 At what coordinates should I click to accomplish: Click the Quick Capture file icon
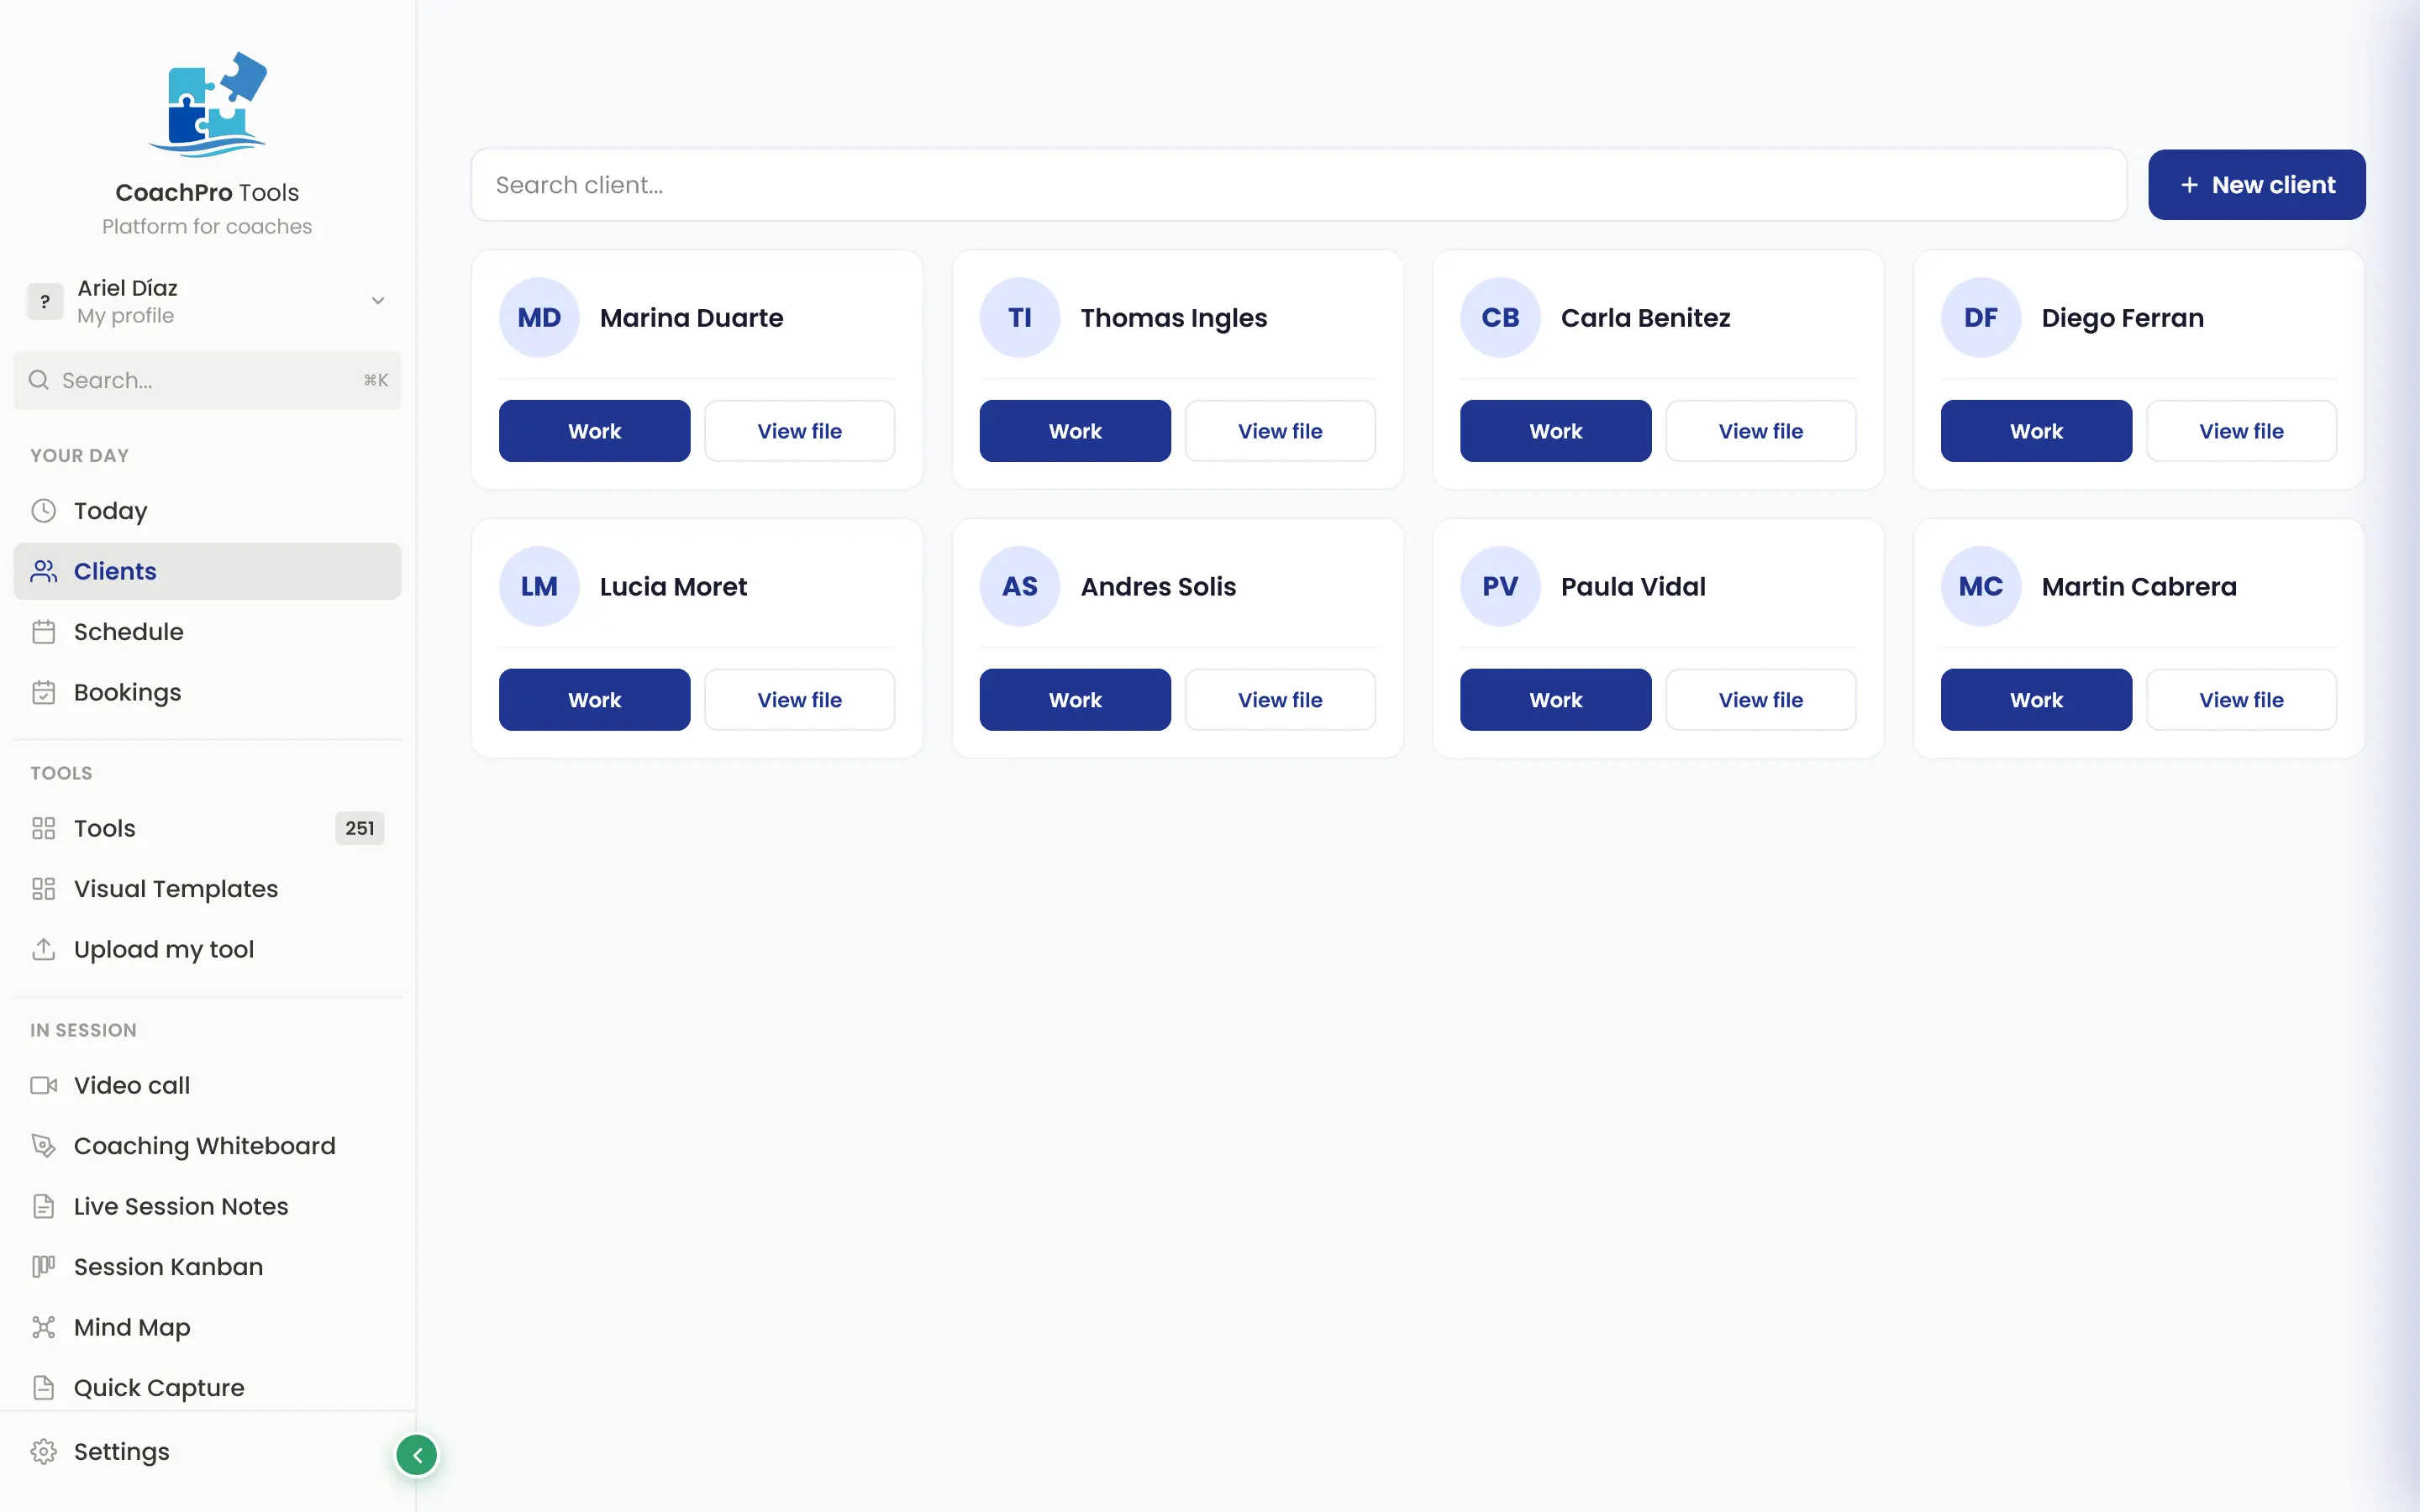pyautogui.click(x=43, y=1388)
